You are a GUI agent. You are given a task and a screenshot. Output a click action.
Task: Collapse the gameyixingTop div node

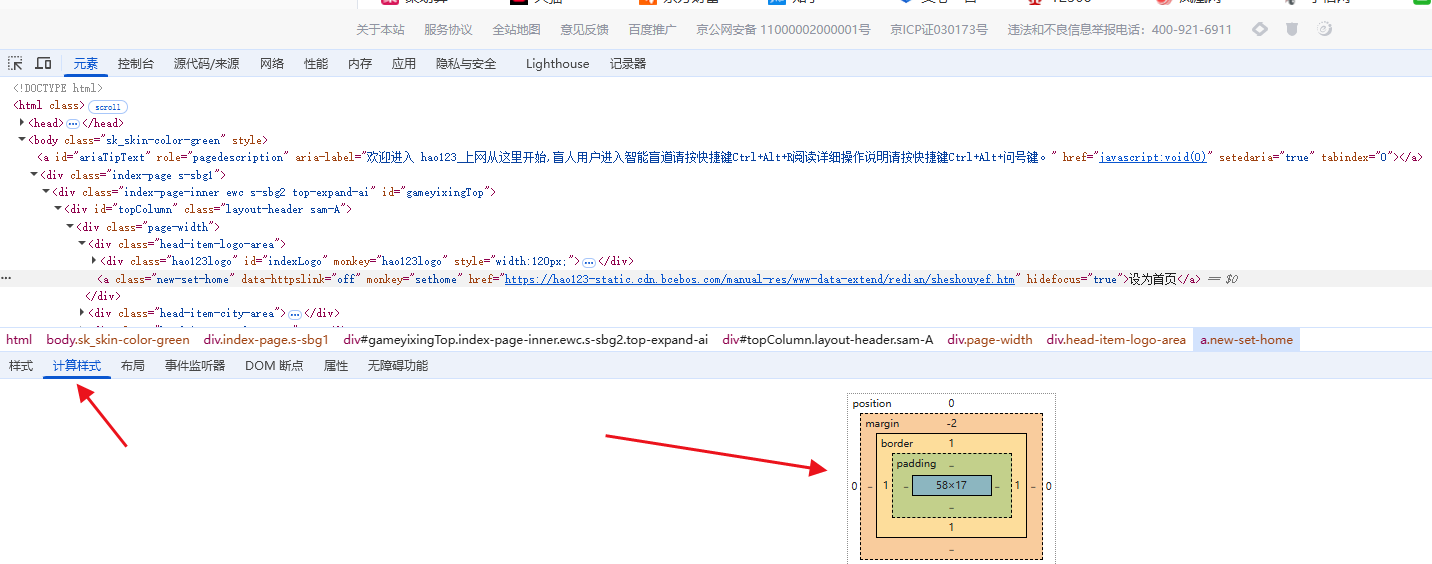[46, 192]
